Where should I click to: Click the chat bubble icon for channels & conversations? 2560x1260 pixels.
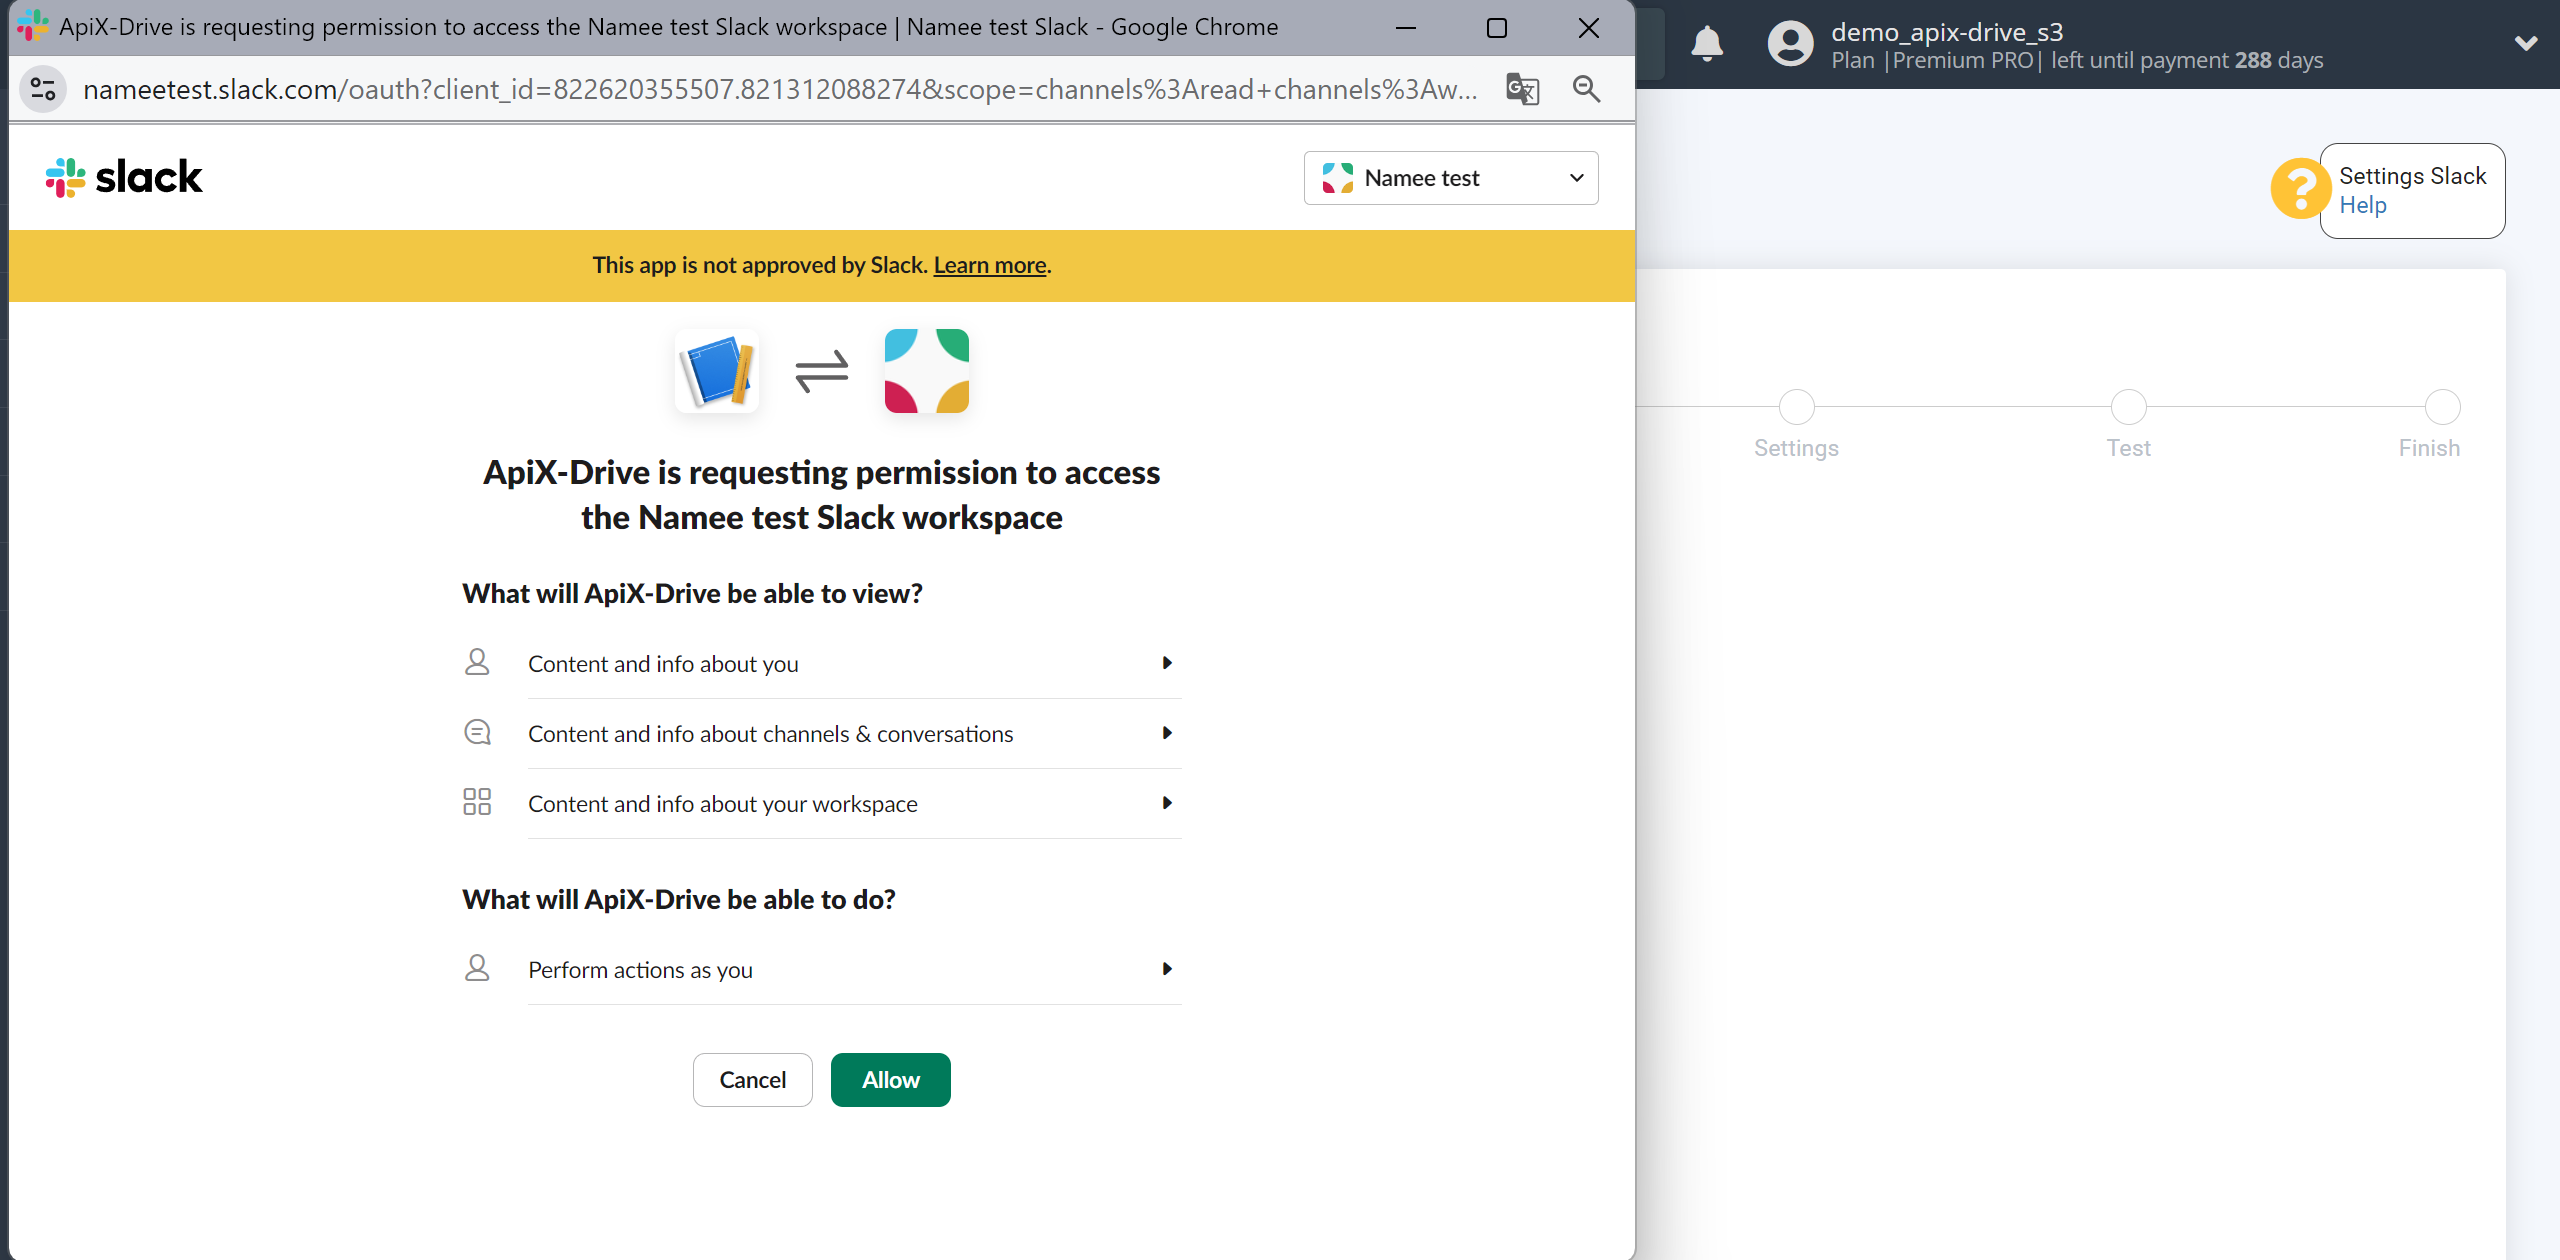(x=477, y=732)
